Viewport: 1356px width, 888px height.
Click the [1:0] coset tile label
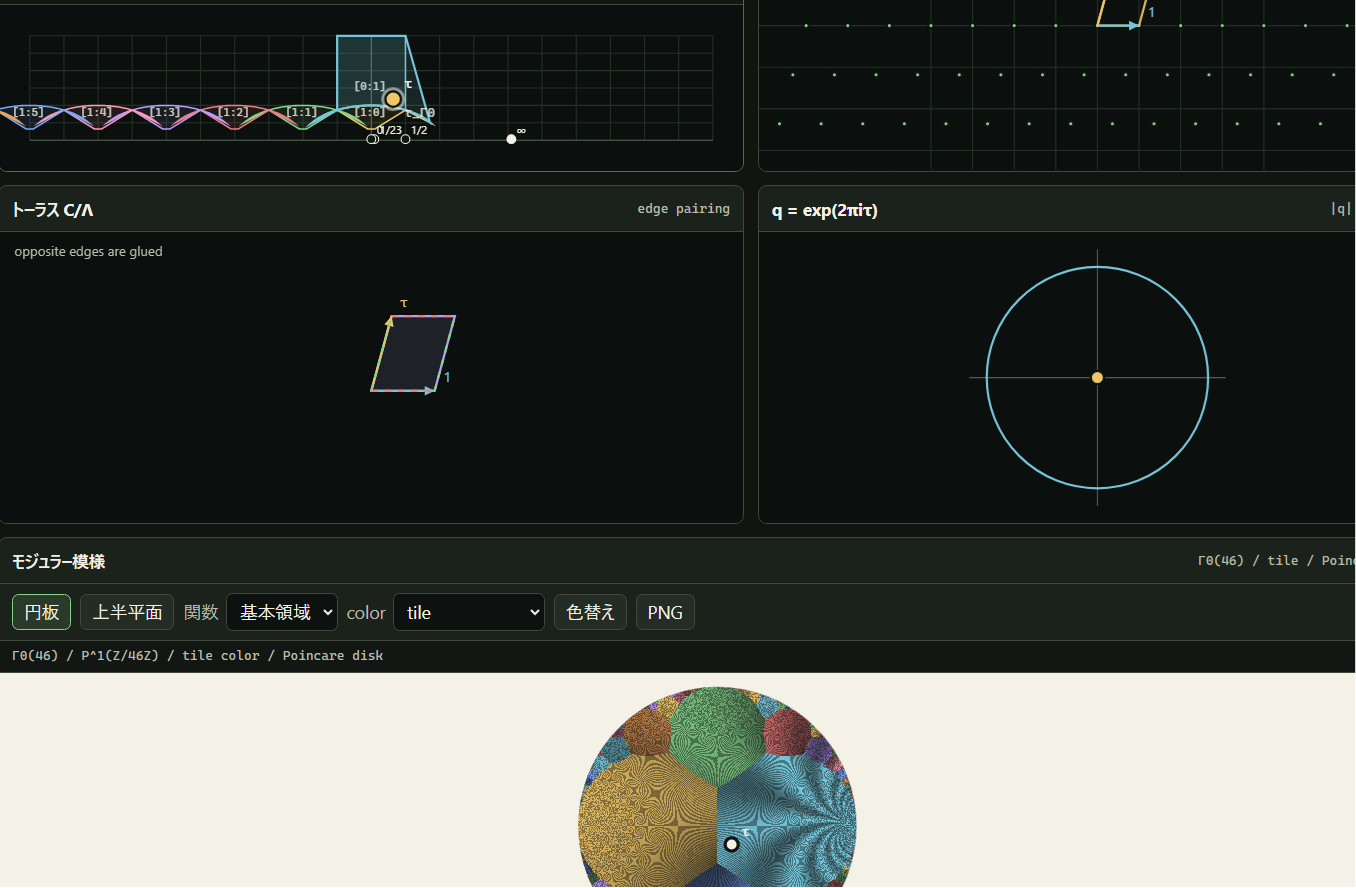370,112
